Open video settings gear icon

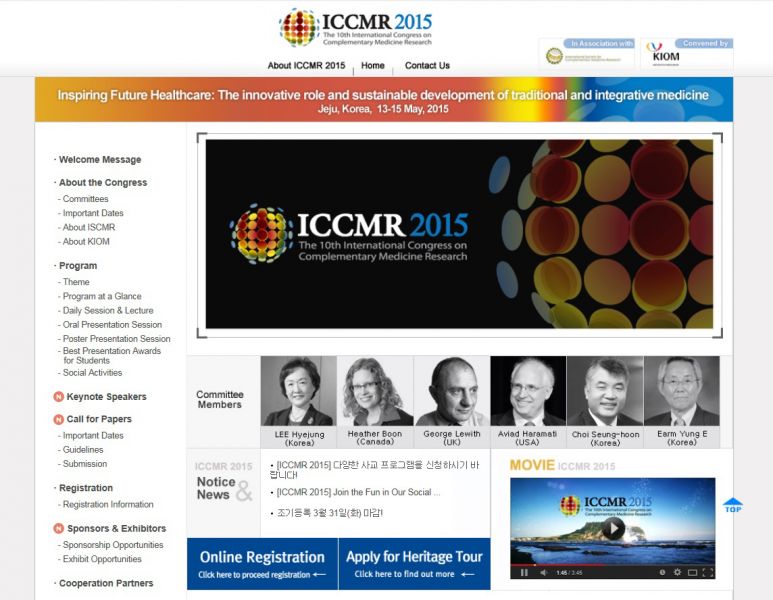pyautogui.click(x=677, y=572)
